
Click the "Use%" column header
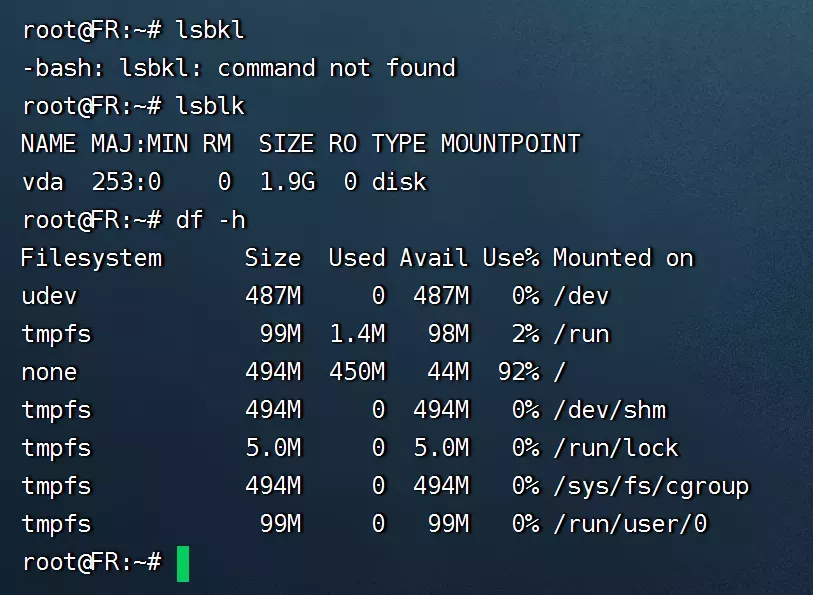(510, 258)
